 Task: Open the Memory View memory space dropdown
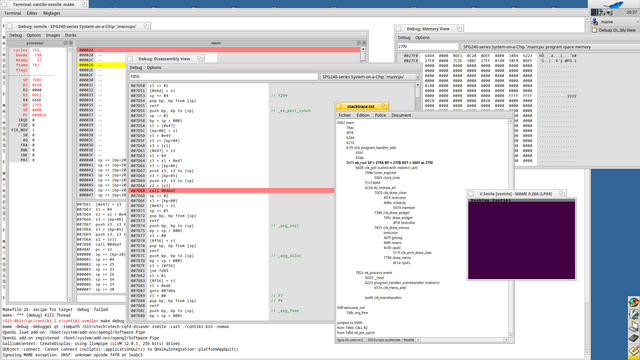(550, 47)
